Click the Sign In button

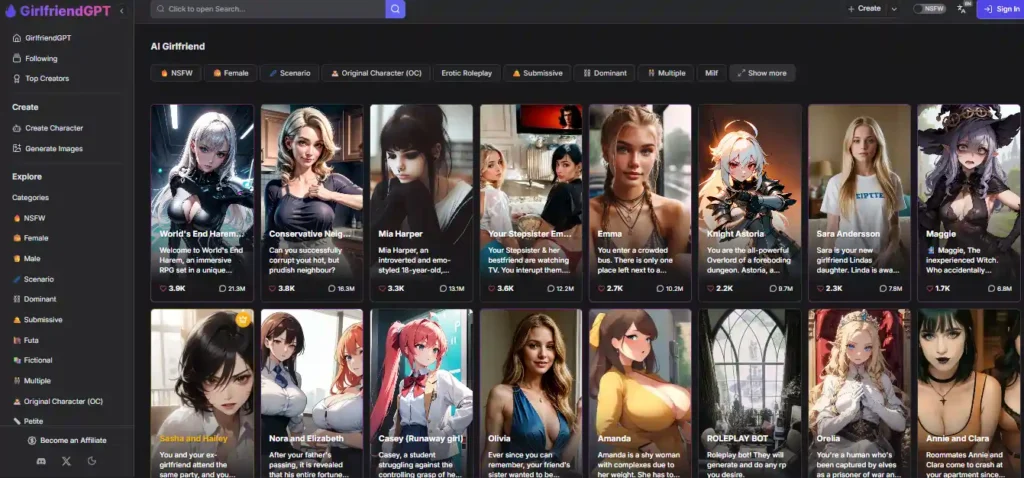coord(1000,9)
